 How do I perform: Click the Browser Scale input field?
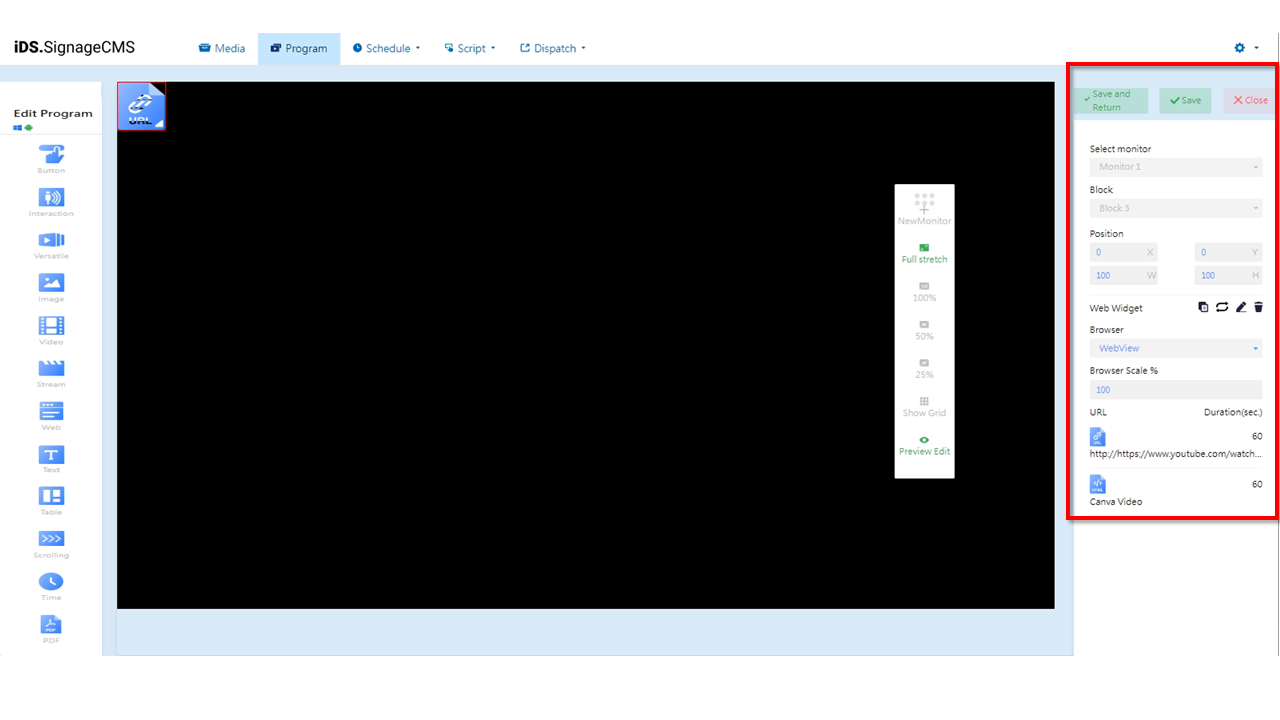point(1175,389)
